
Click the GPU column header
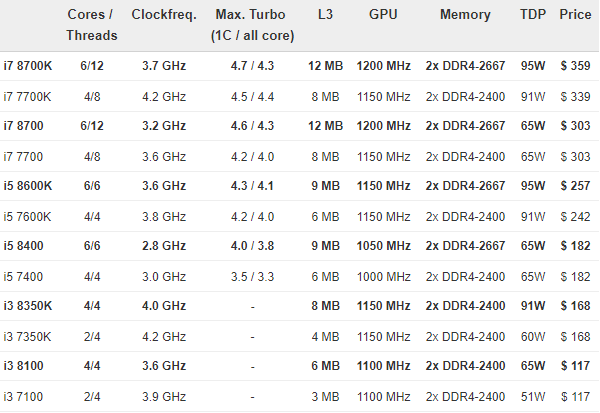click(383, 15)
